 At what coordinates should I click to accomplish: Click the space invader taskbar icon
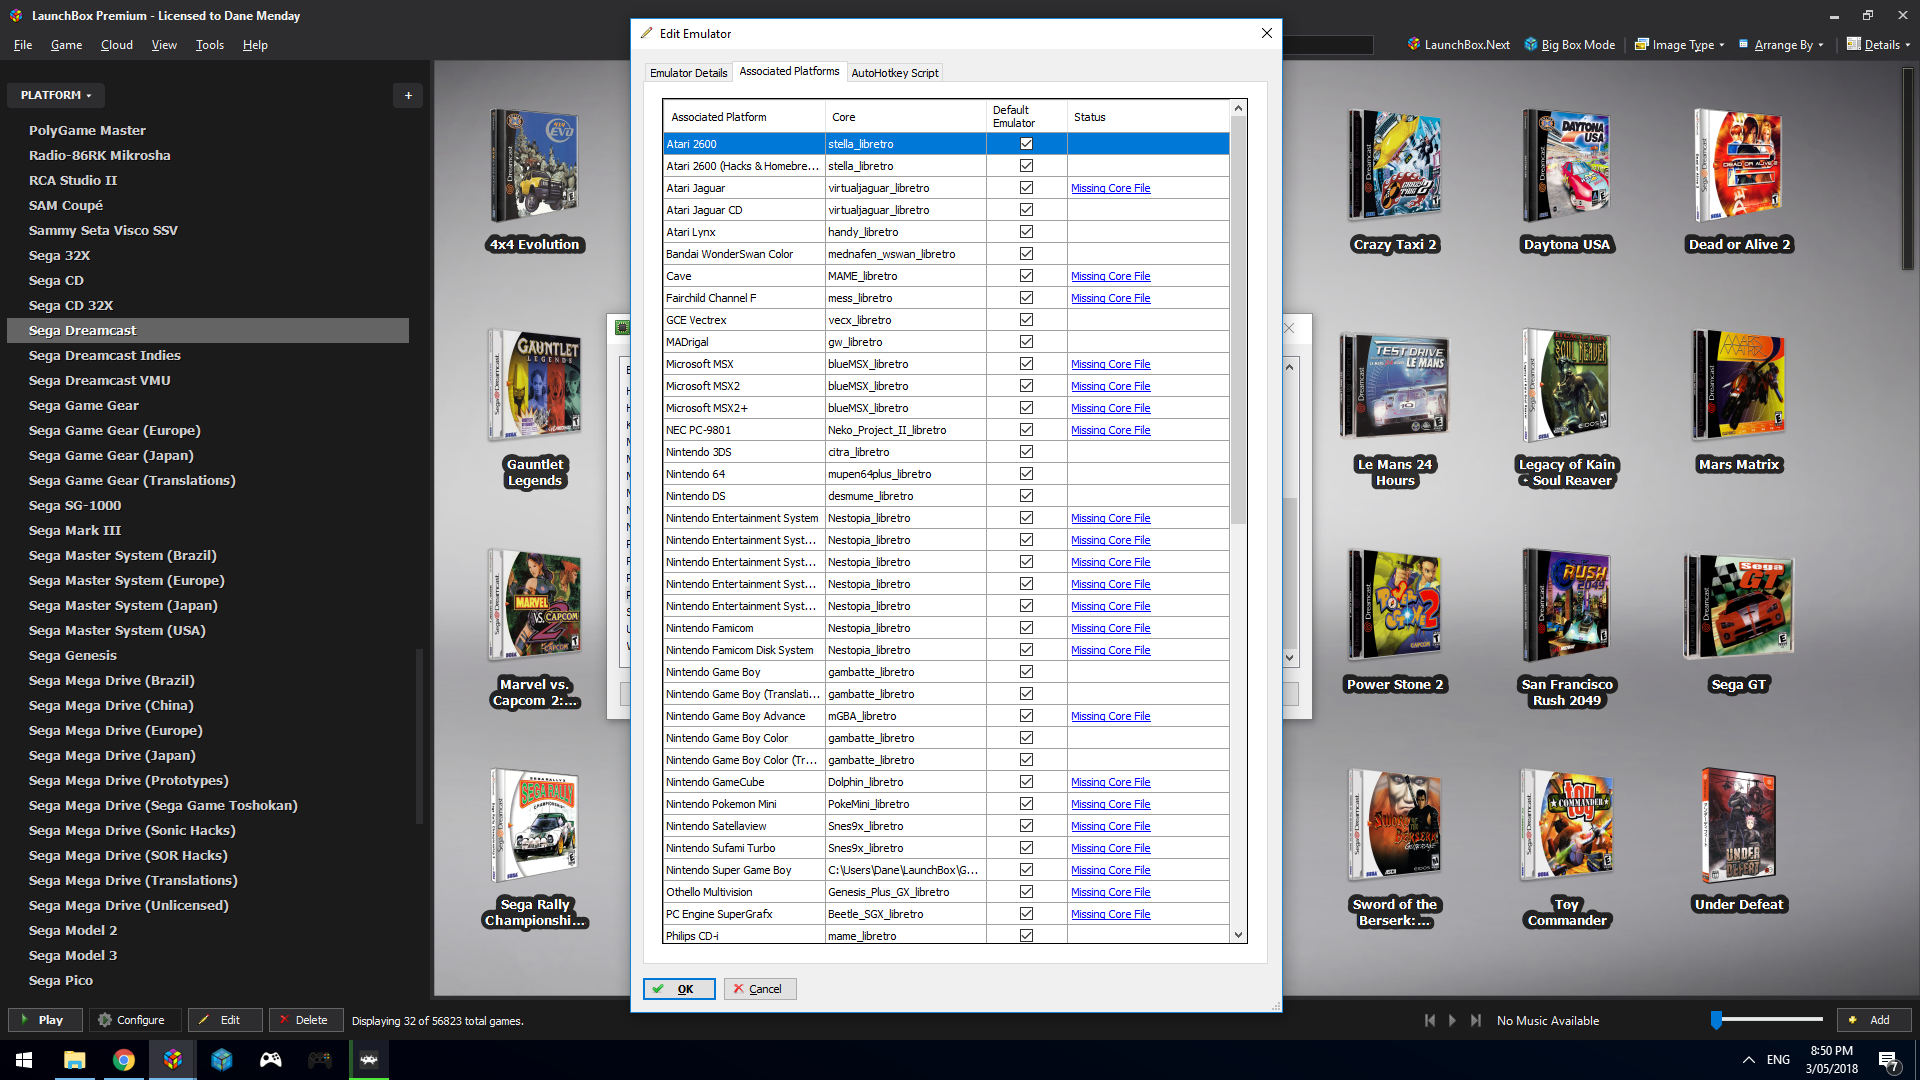click(368, 1060)
